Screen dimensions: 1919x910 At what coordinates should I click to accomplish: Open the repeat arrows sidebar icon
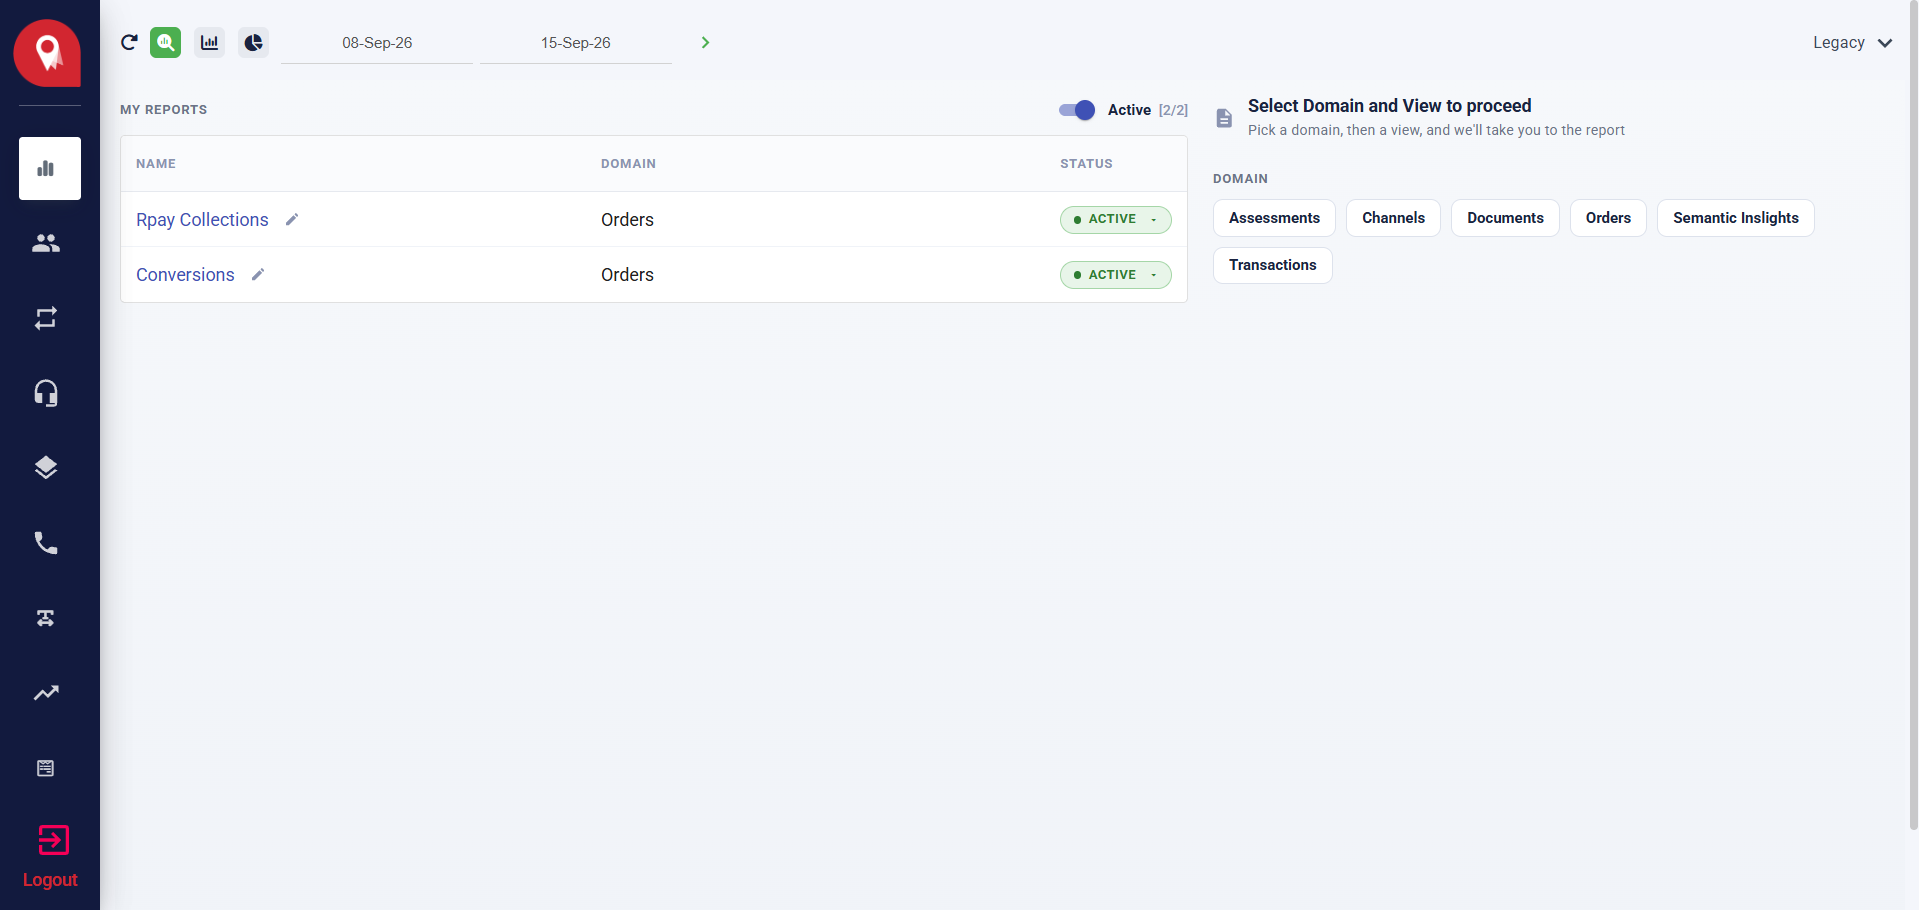(46, 318)
